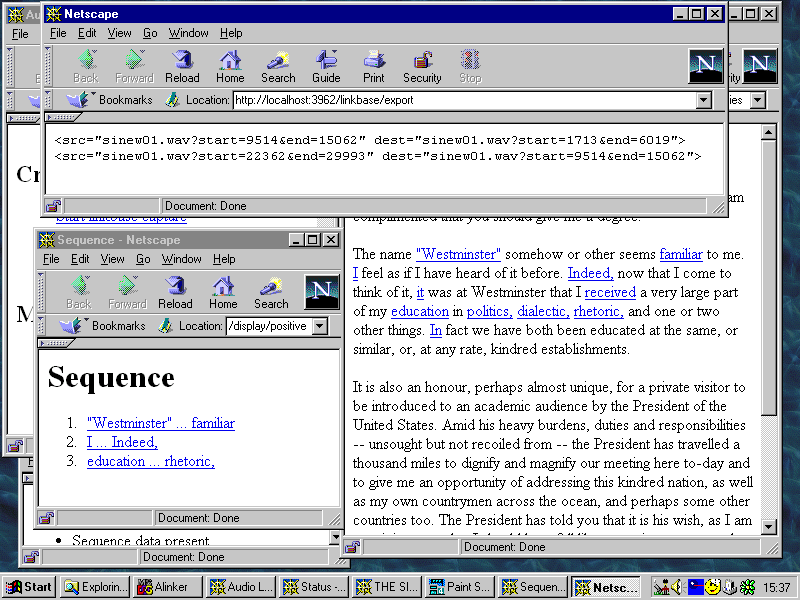This screenshot has width=800, height=600.
Task: Open Search in the Sequence window toolbar
Action: [271, 292]
